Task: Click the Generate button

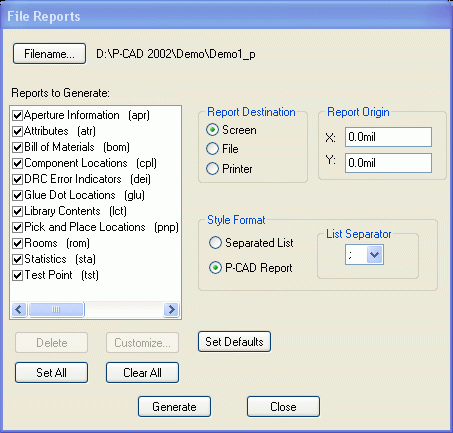Action: (x=174, y=407)
